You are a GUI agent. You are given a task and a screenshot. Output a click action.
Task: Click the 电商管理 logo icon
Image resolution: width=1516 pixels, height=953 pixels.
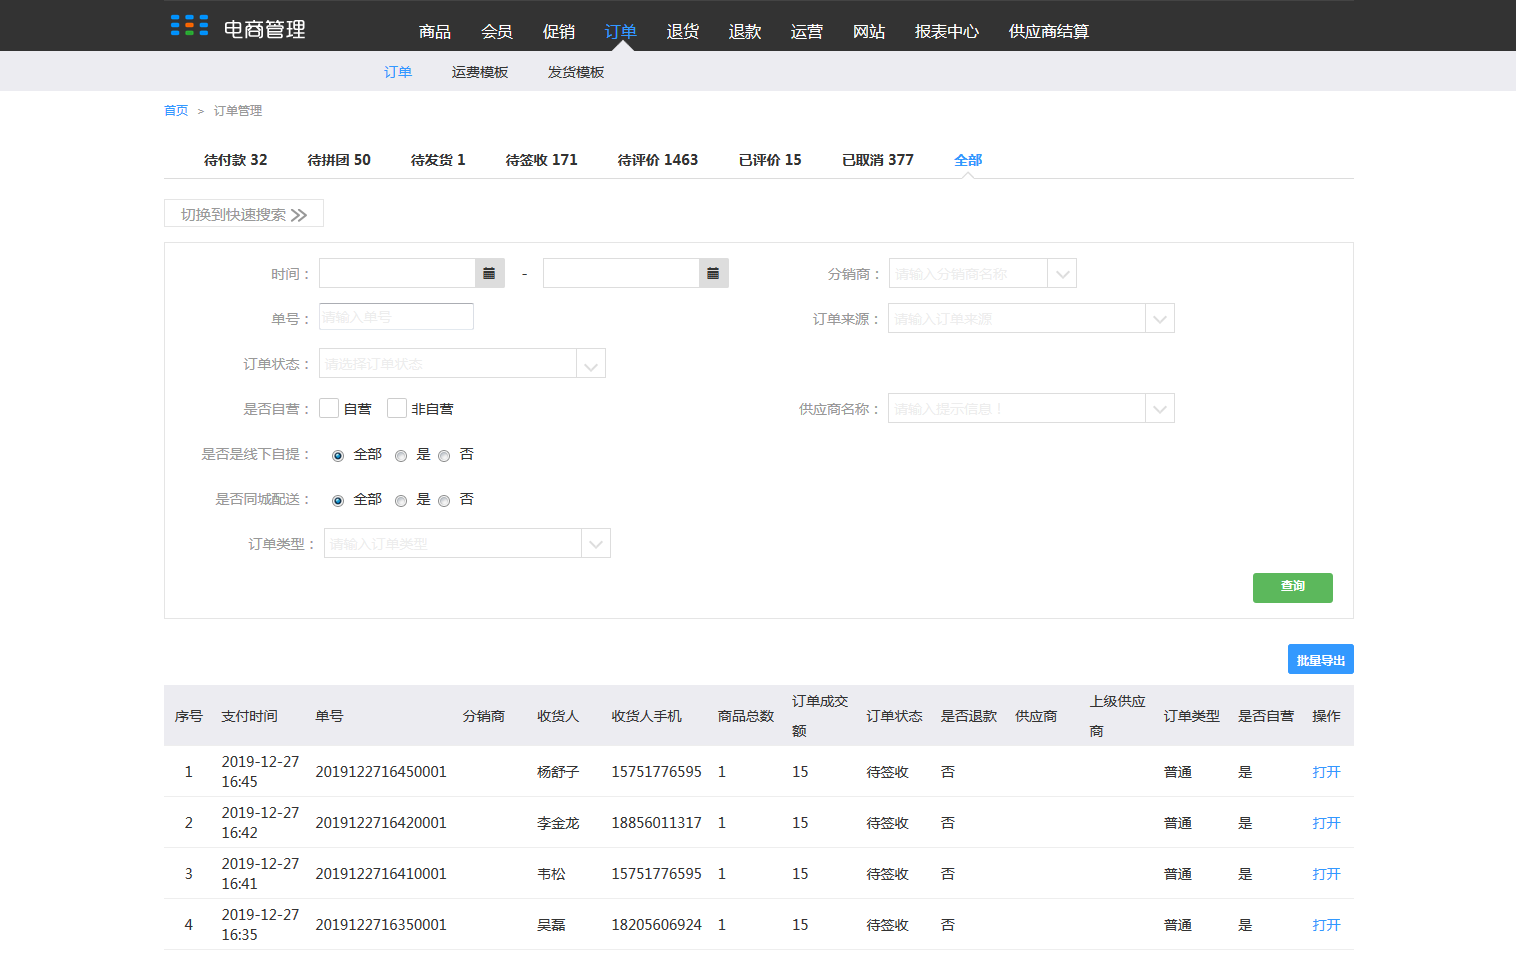(189, 26)
